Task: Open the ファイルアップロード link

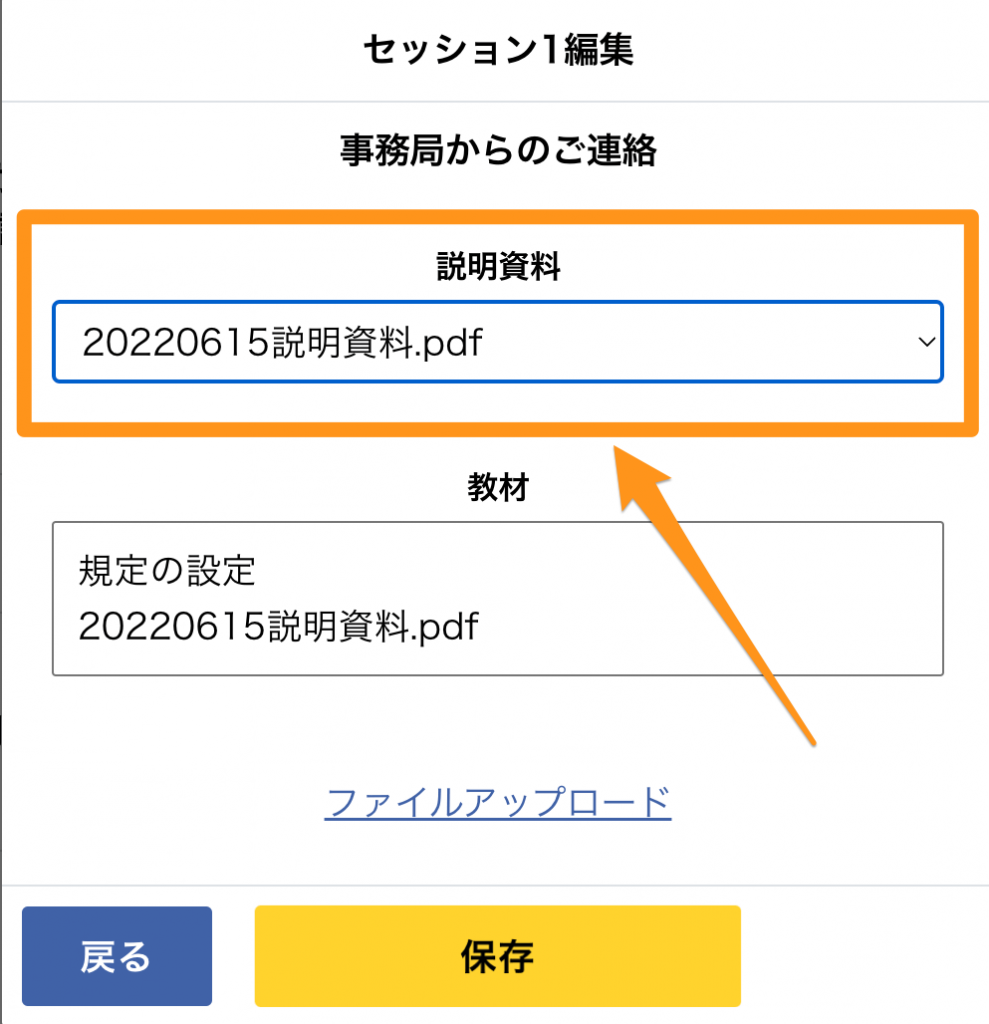Action: click(498, 802)
